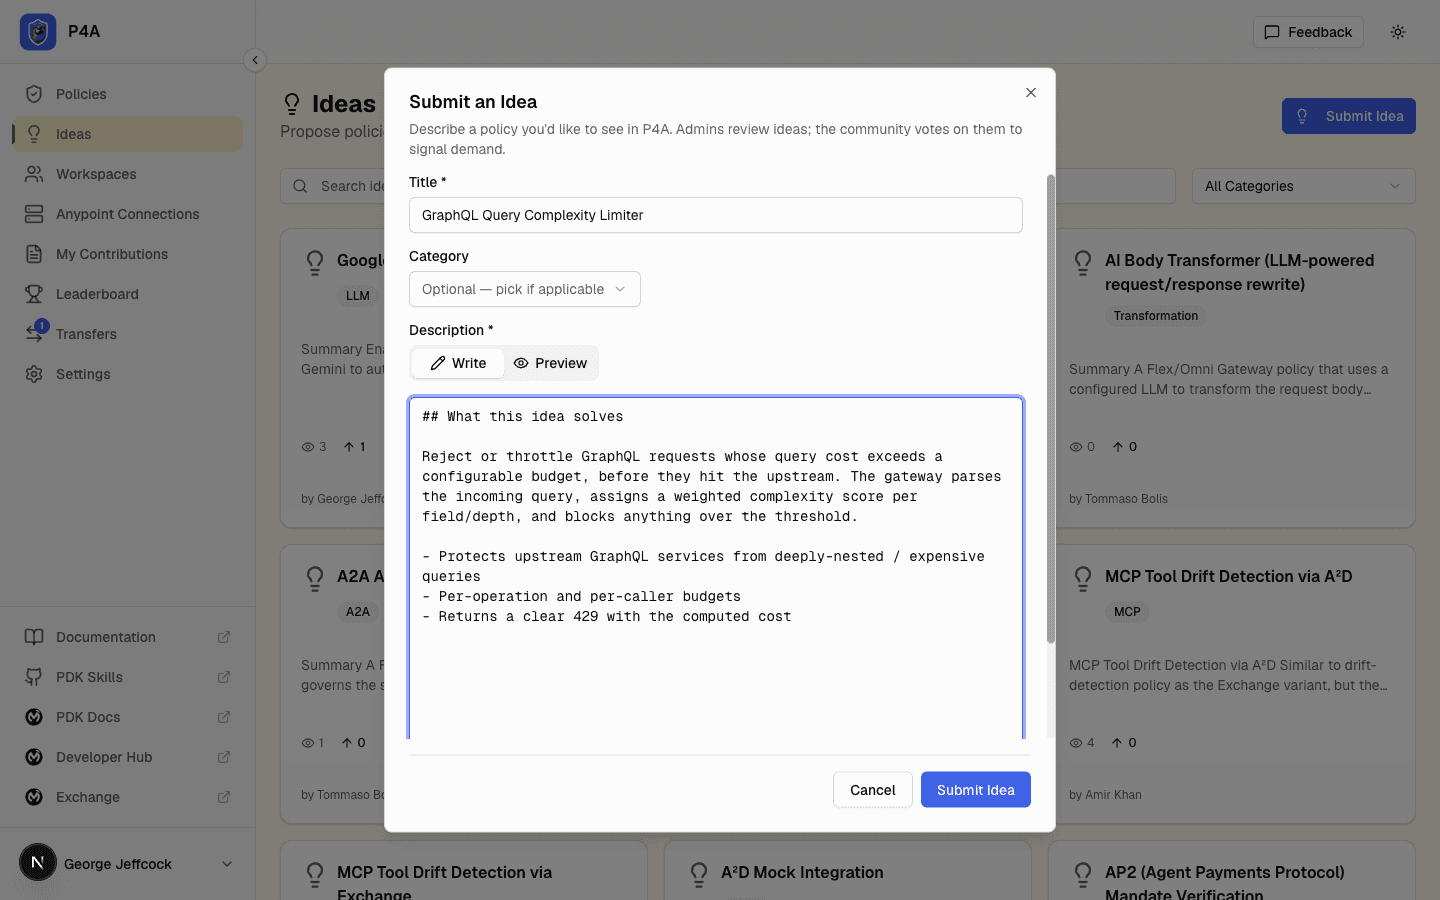Click the Developer Hub icon
This screenshot has height=900, width=1440.
34,757
